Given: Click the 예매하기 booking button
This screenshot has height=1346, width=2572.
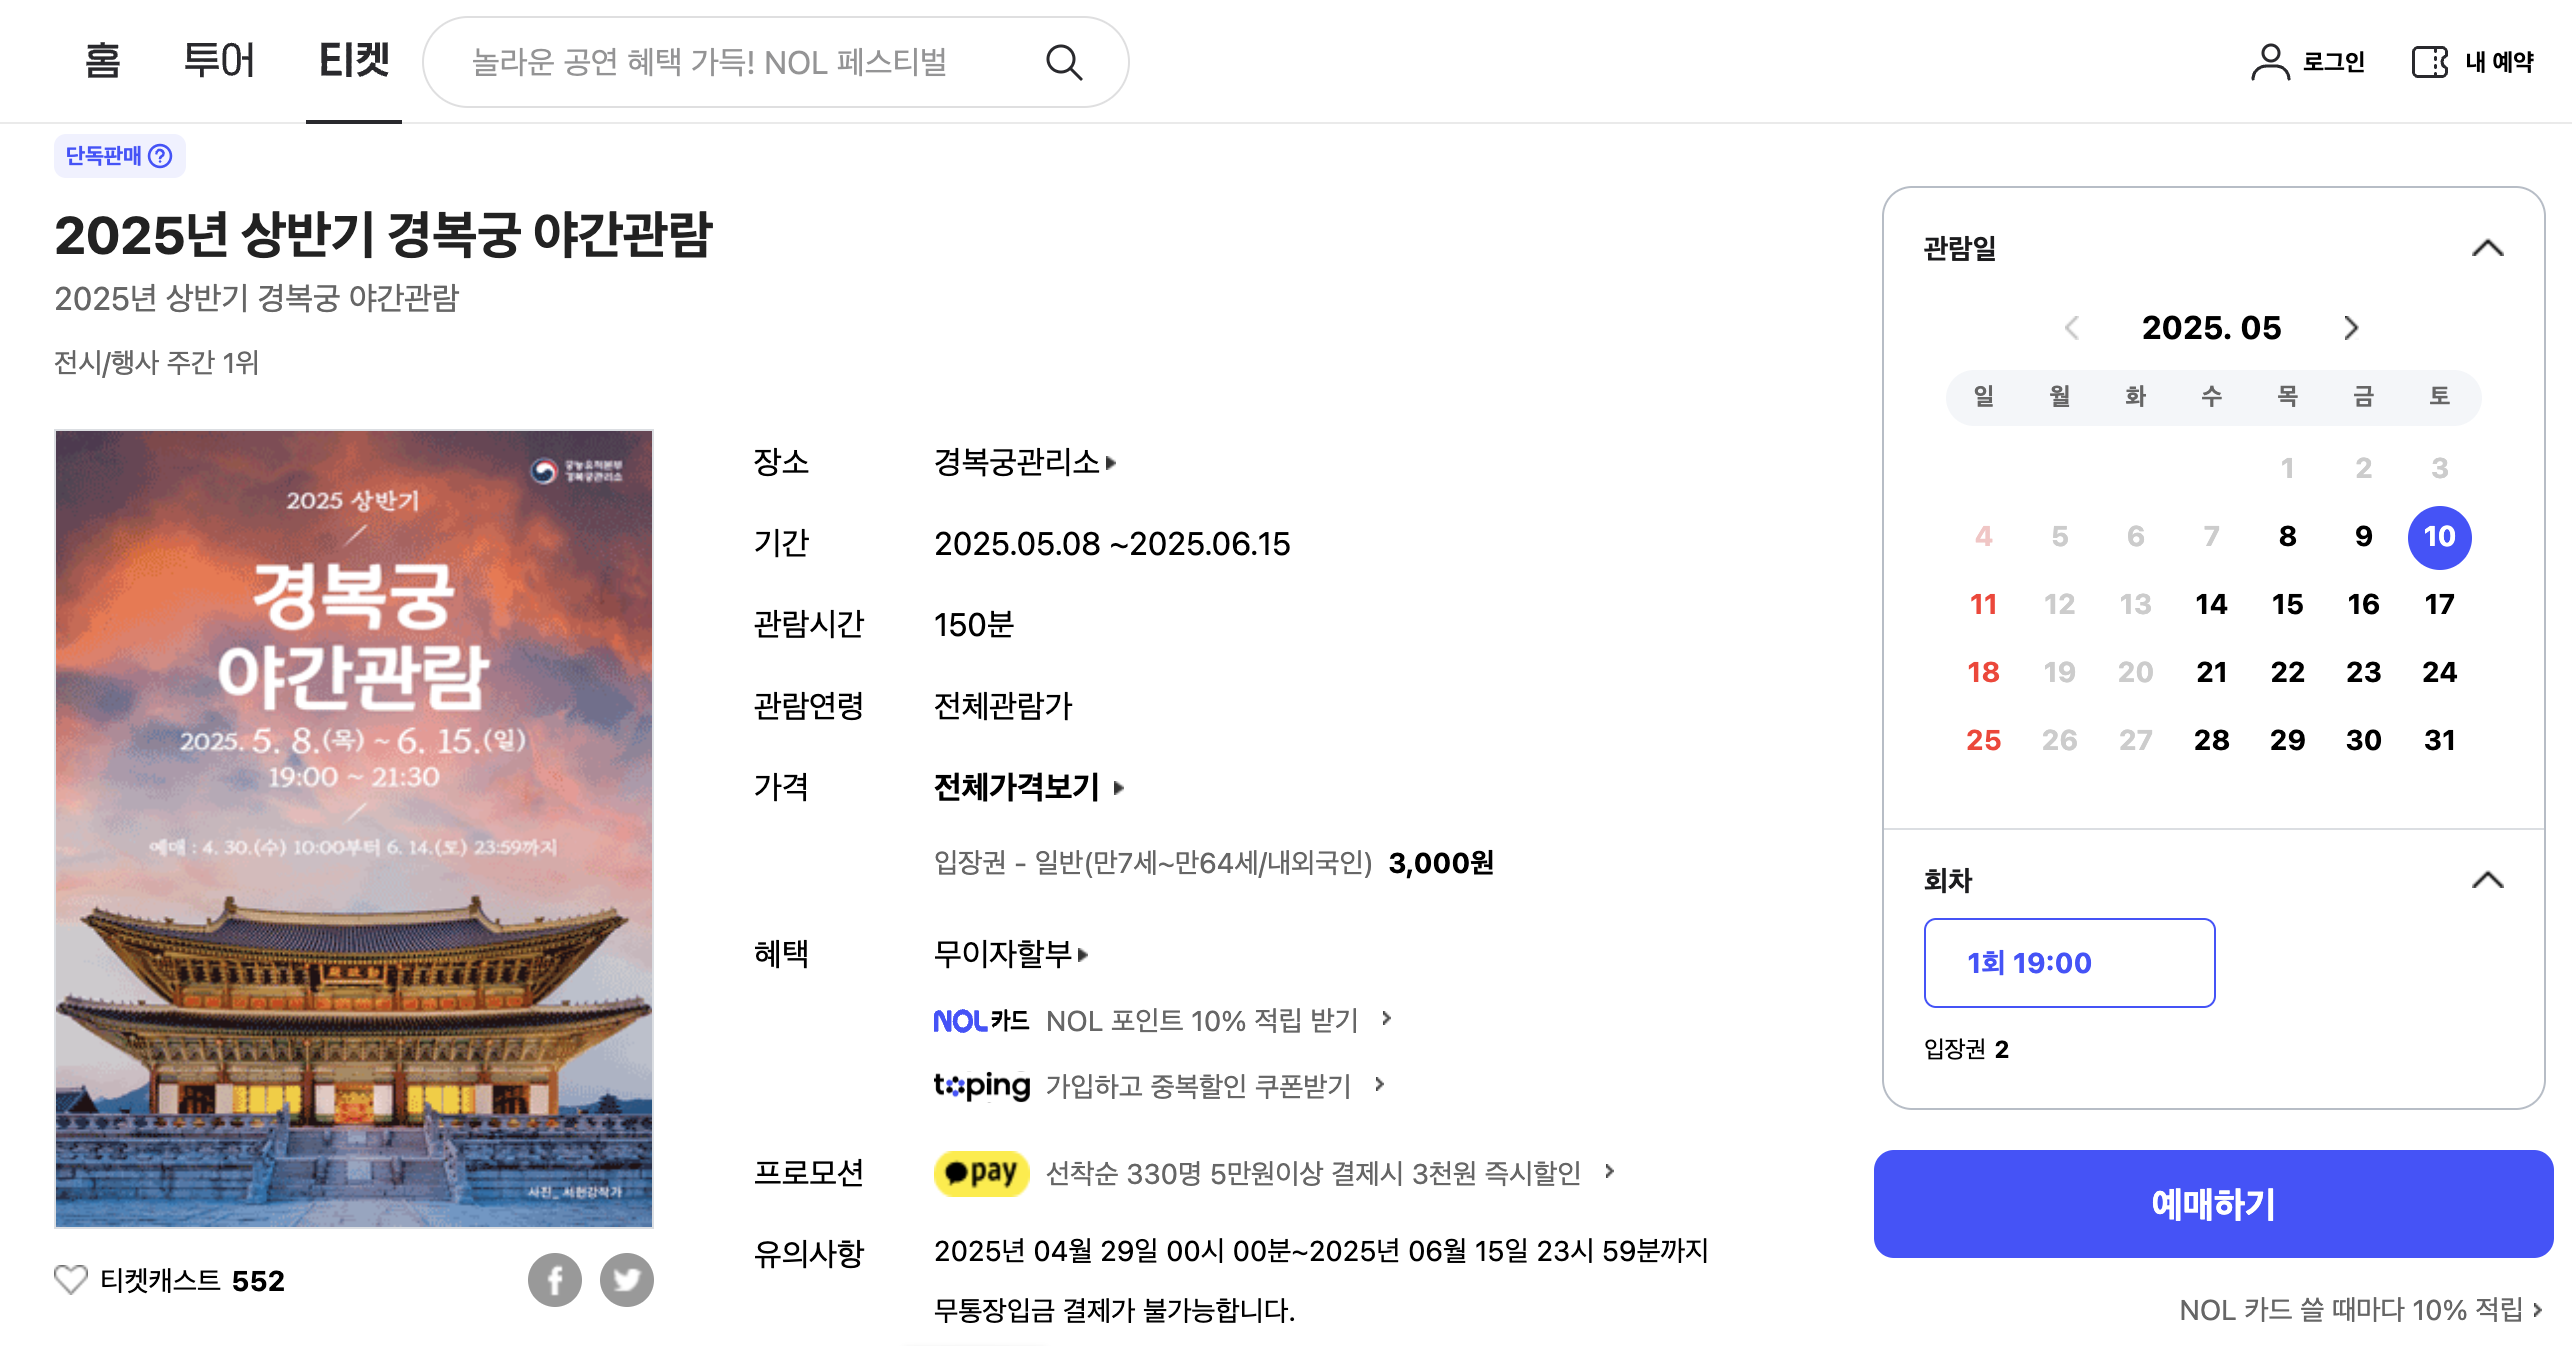Looking at the screenshot, I should tap(2213, 1204).
